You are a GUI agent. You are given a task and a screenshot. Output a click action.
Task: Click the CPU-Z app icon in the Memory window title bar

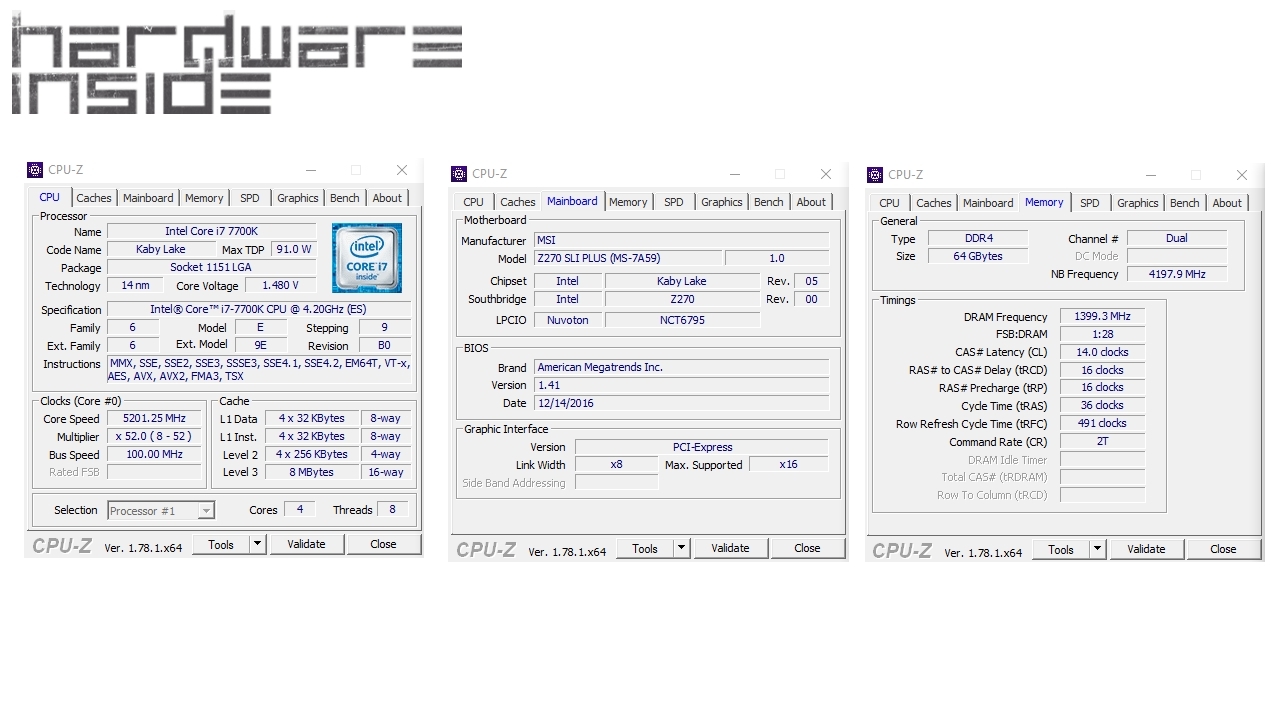(875, 175)
